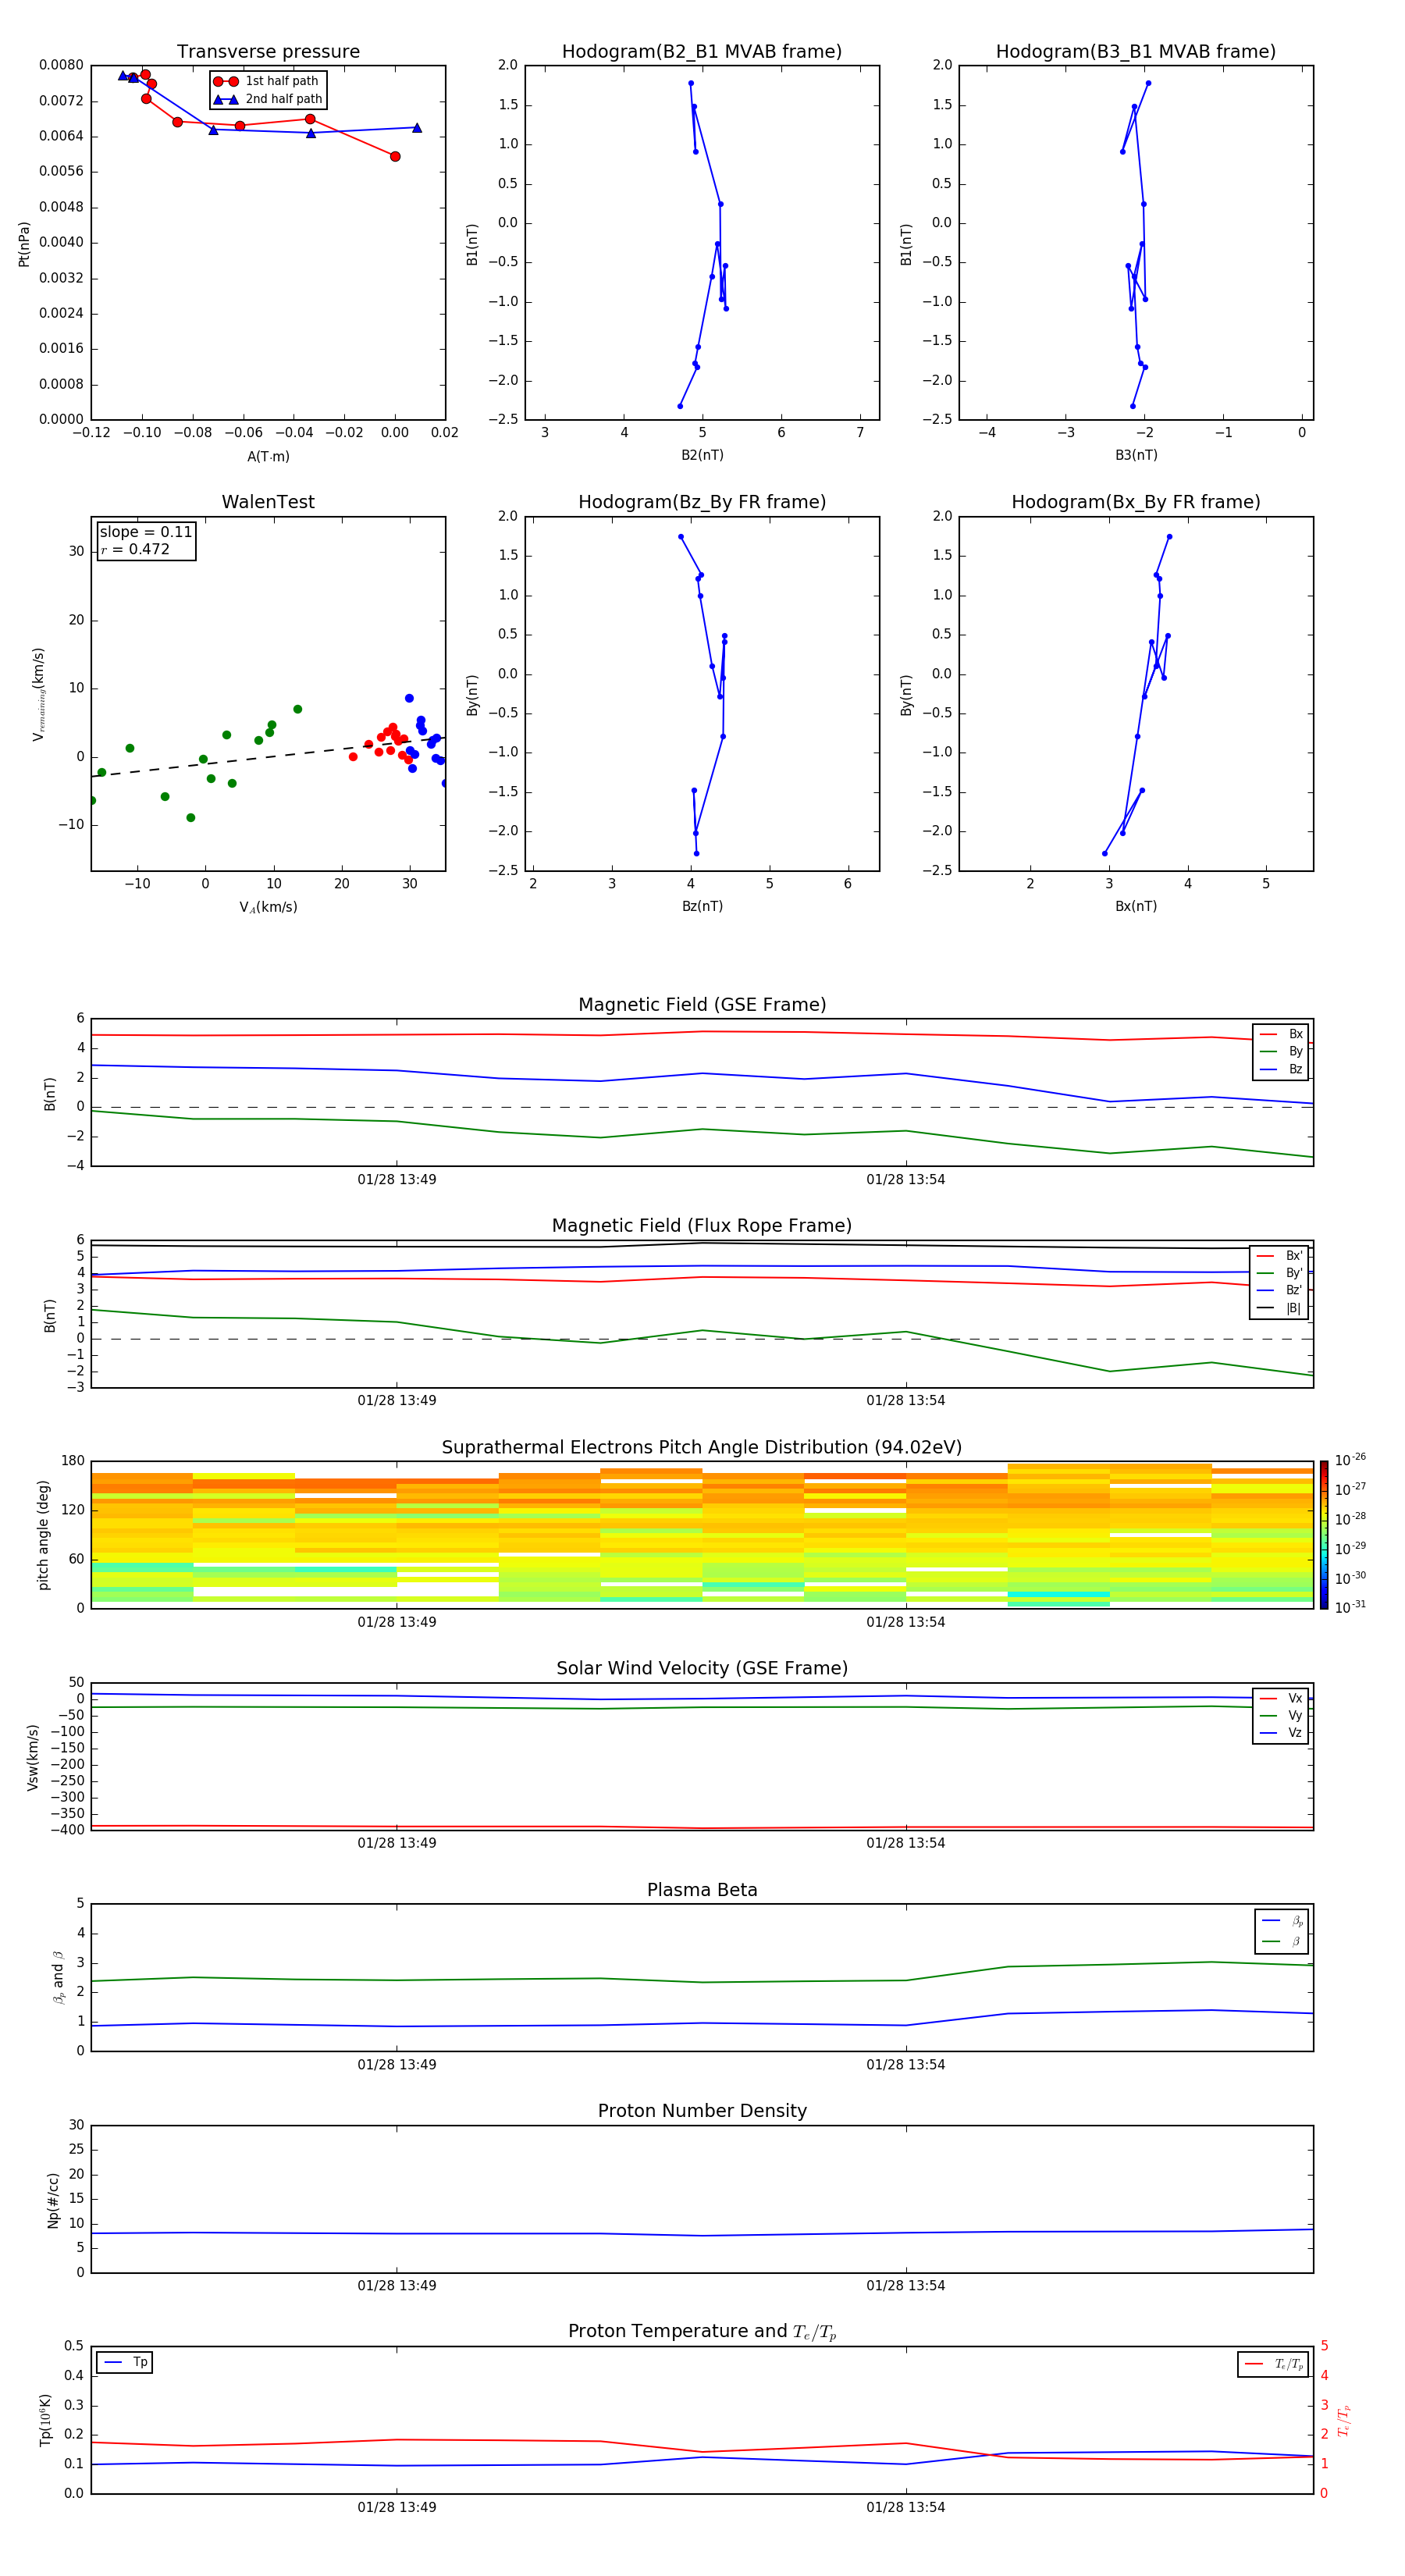
Task: Click the 'Vz' legend entry
Action: (x=1282, y=1733)
